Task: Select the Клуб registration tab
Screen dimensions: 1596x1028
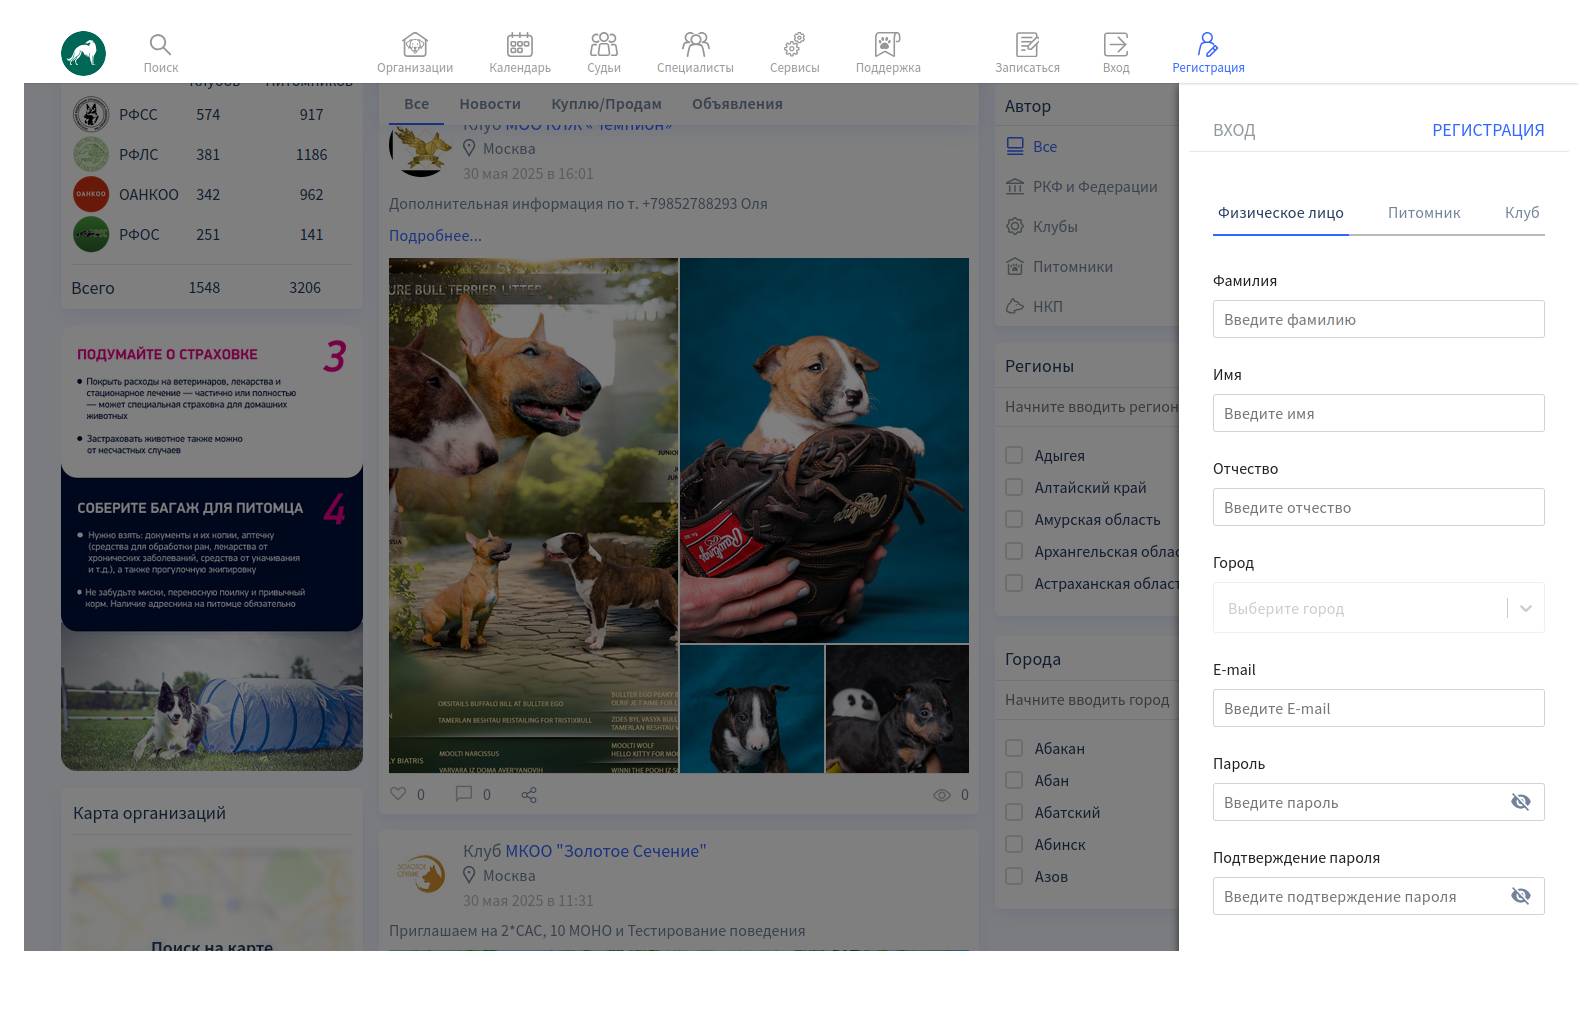Action: (1522, 213)
